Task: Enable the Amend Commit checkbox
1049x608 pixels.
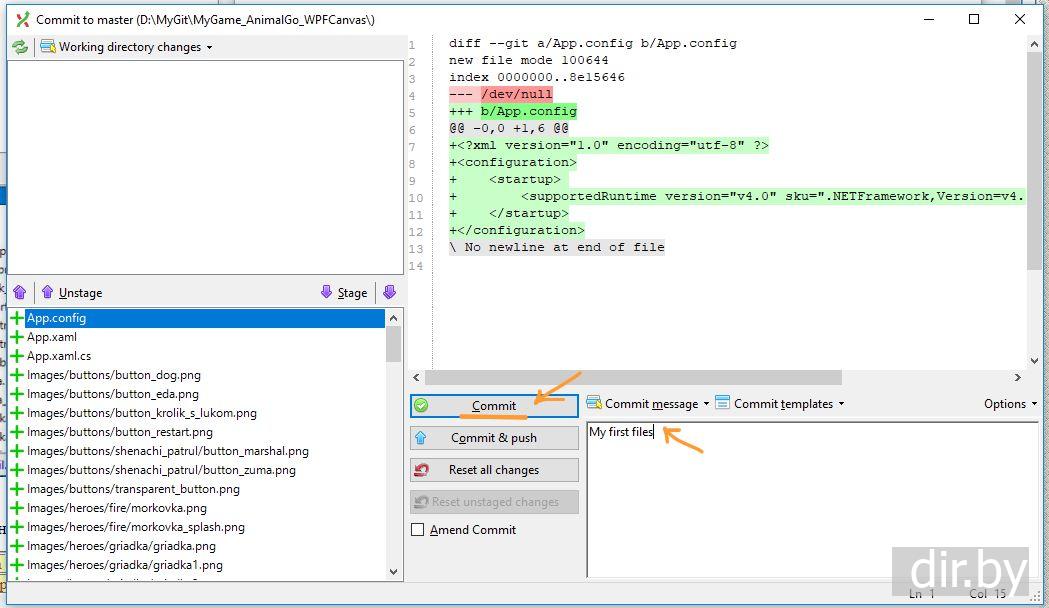Action: tap(418, 530)
